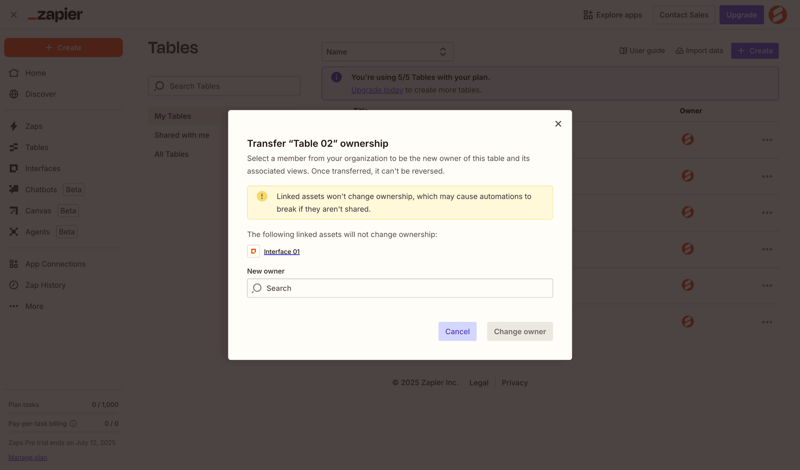Image resolution: width=800 pixels, height=470 pixels.
Task: Click Import data
Action: (x=699, y=51)
